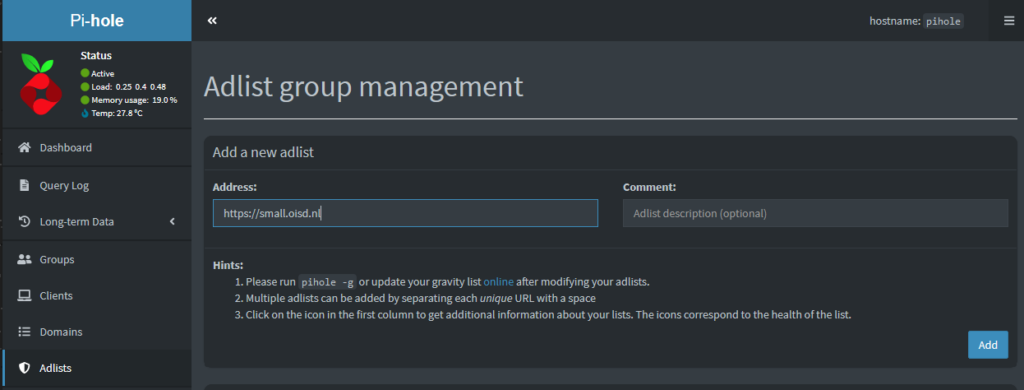Click the Query Log file icon
This screenshot has width=1024, height=390.
24,186
